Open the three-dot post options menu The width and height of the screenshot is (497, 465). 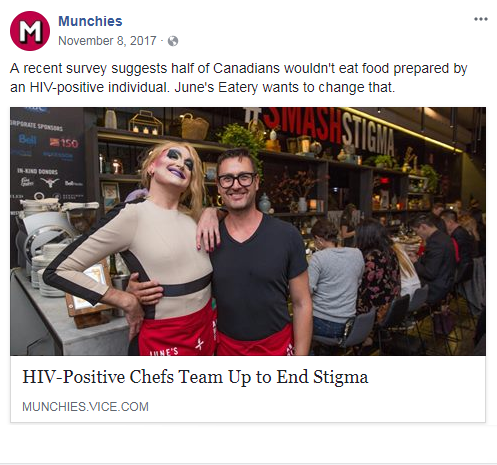481,19
